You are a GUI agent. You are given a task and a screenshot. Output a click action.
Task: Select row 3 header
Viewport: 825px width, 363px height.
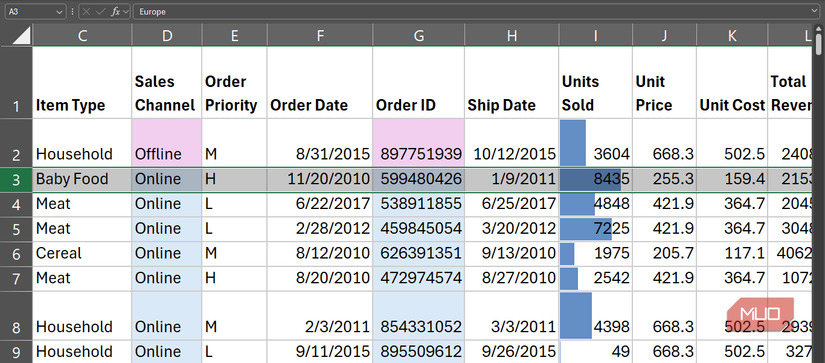16,180
